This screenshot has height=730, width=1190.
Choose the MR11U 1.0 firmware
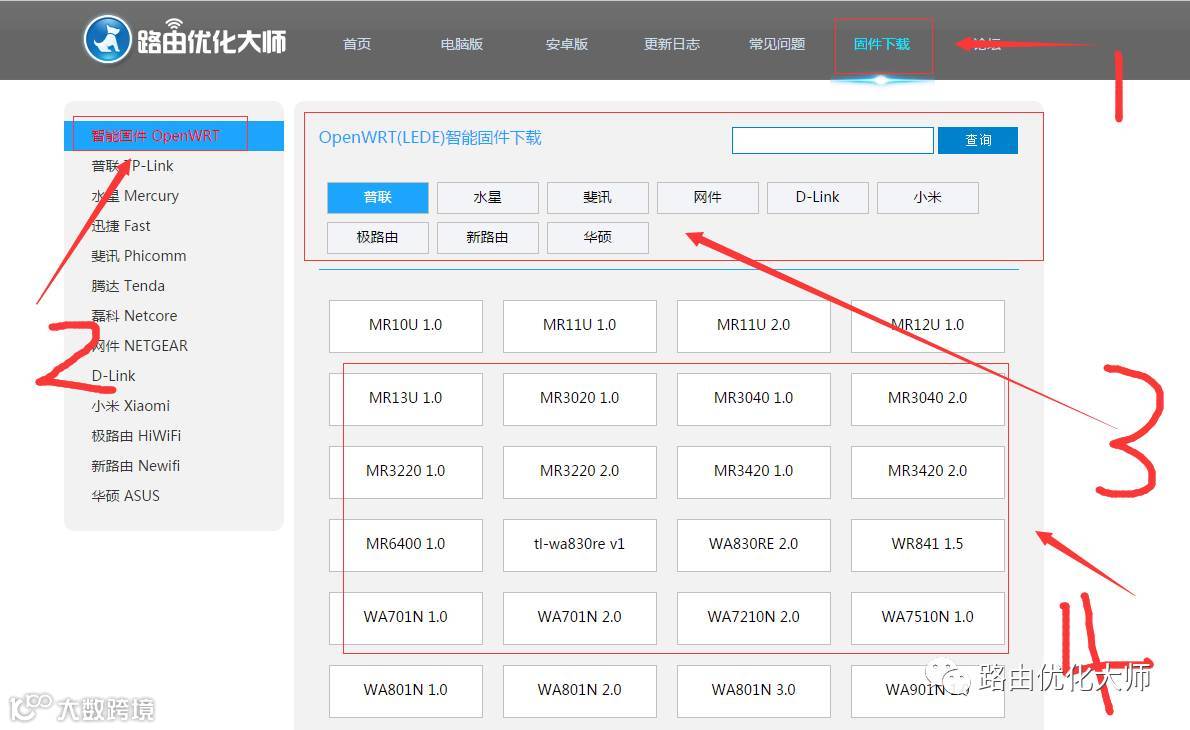point(580,326)
